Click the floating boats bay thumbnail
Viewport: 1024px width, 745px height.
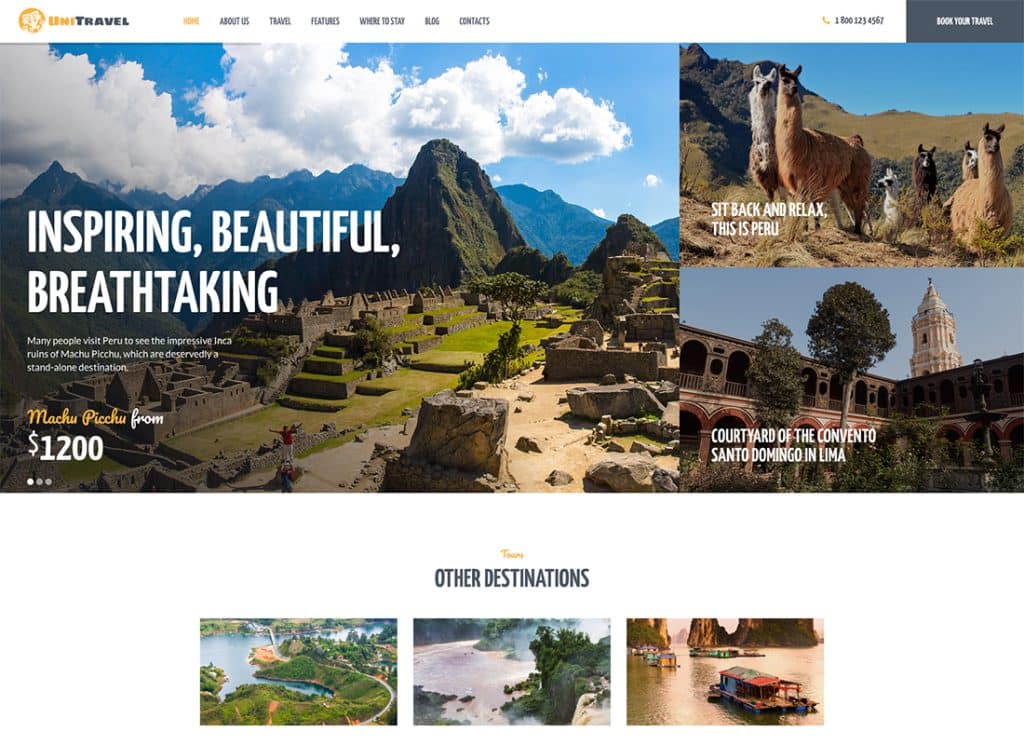coord(725,672)
